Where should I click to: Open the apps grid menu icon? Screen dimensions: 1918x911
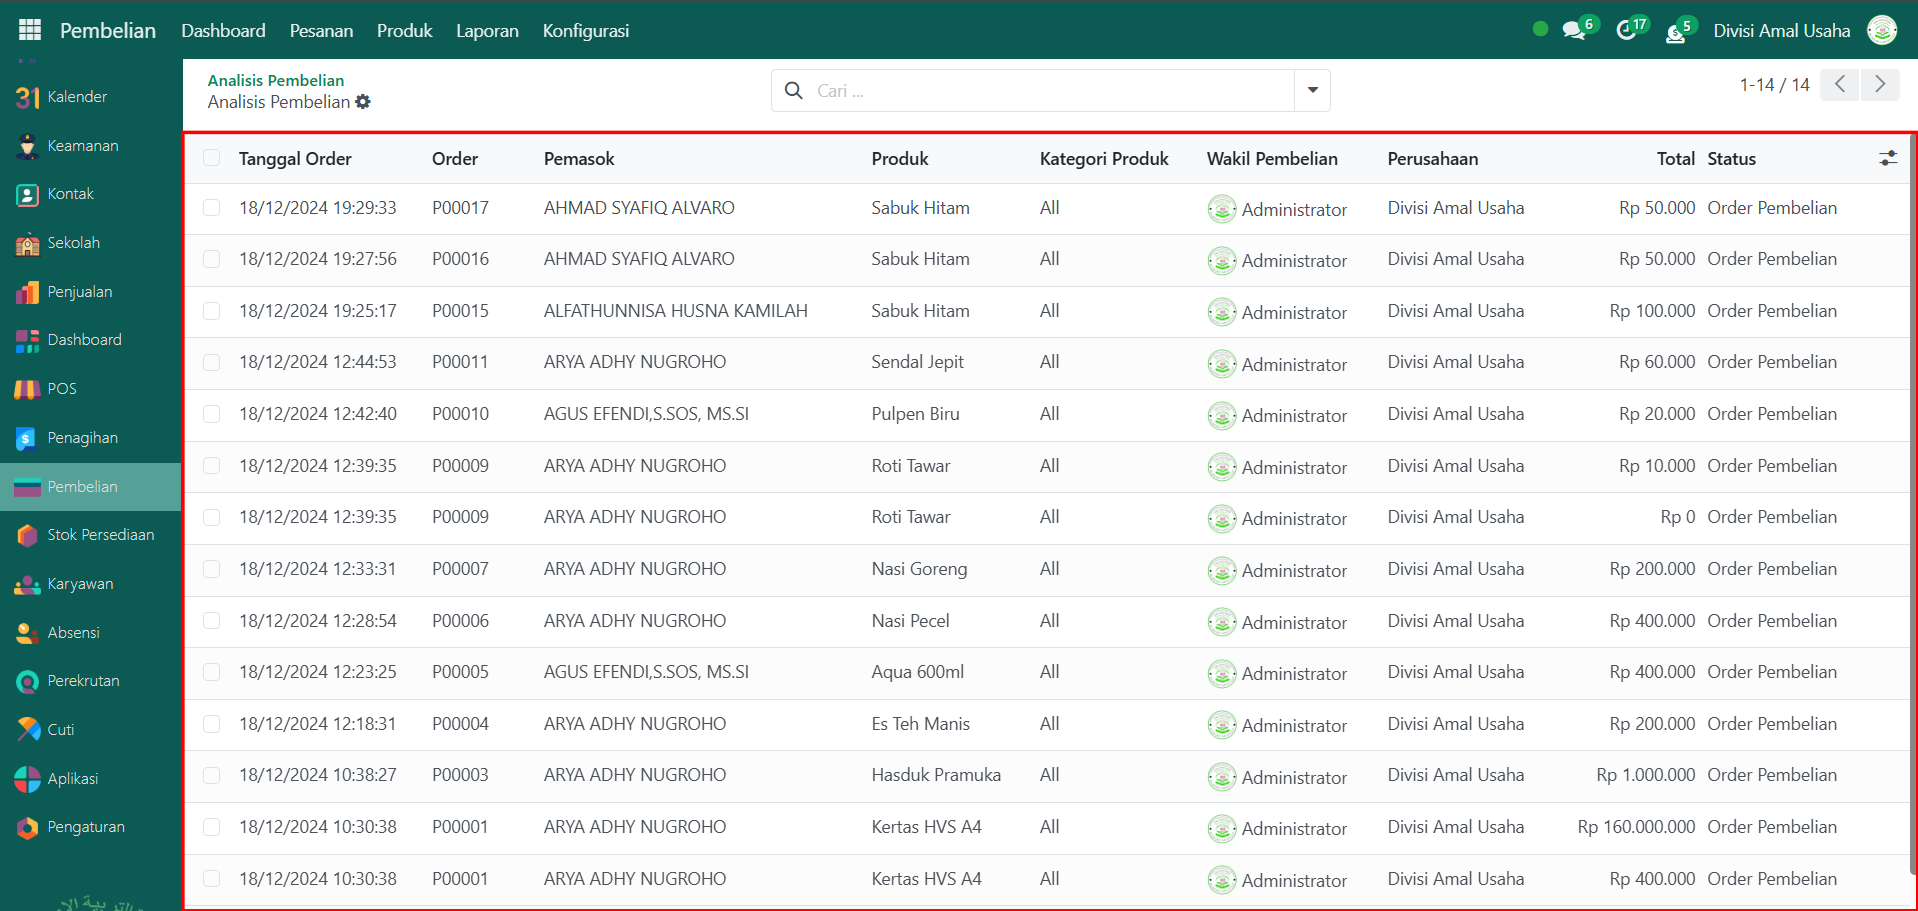click(x=30, y=30)
